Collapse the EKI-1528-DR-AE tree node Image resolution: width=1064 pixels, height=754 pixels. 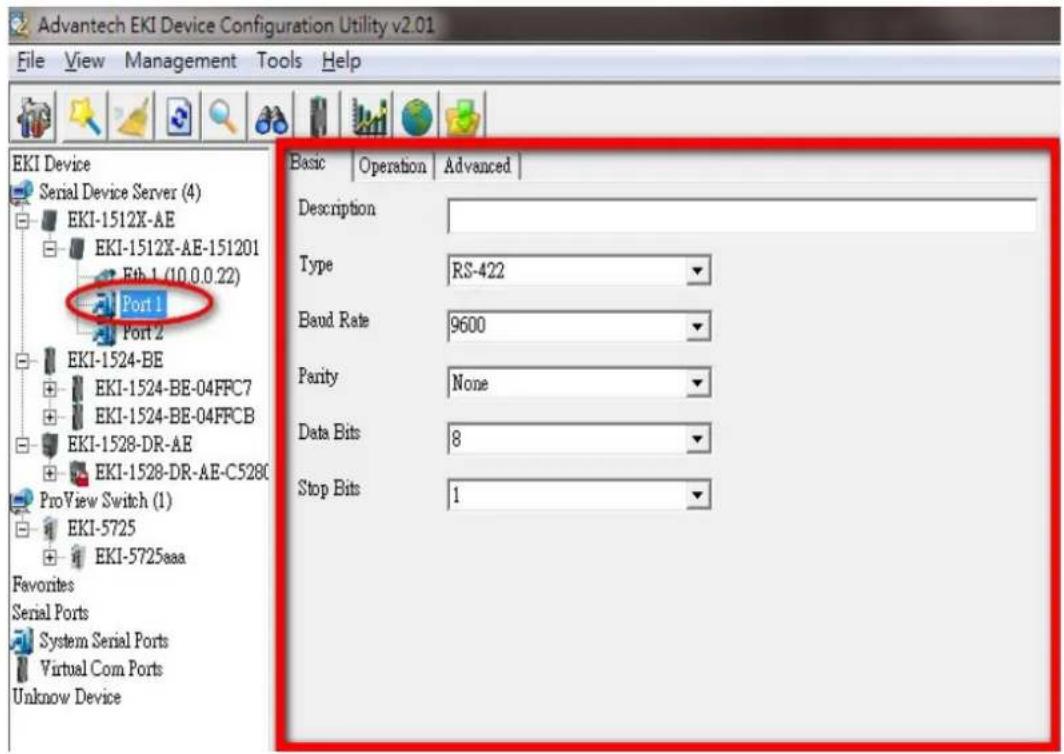point(22,445)
